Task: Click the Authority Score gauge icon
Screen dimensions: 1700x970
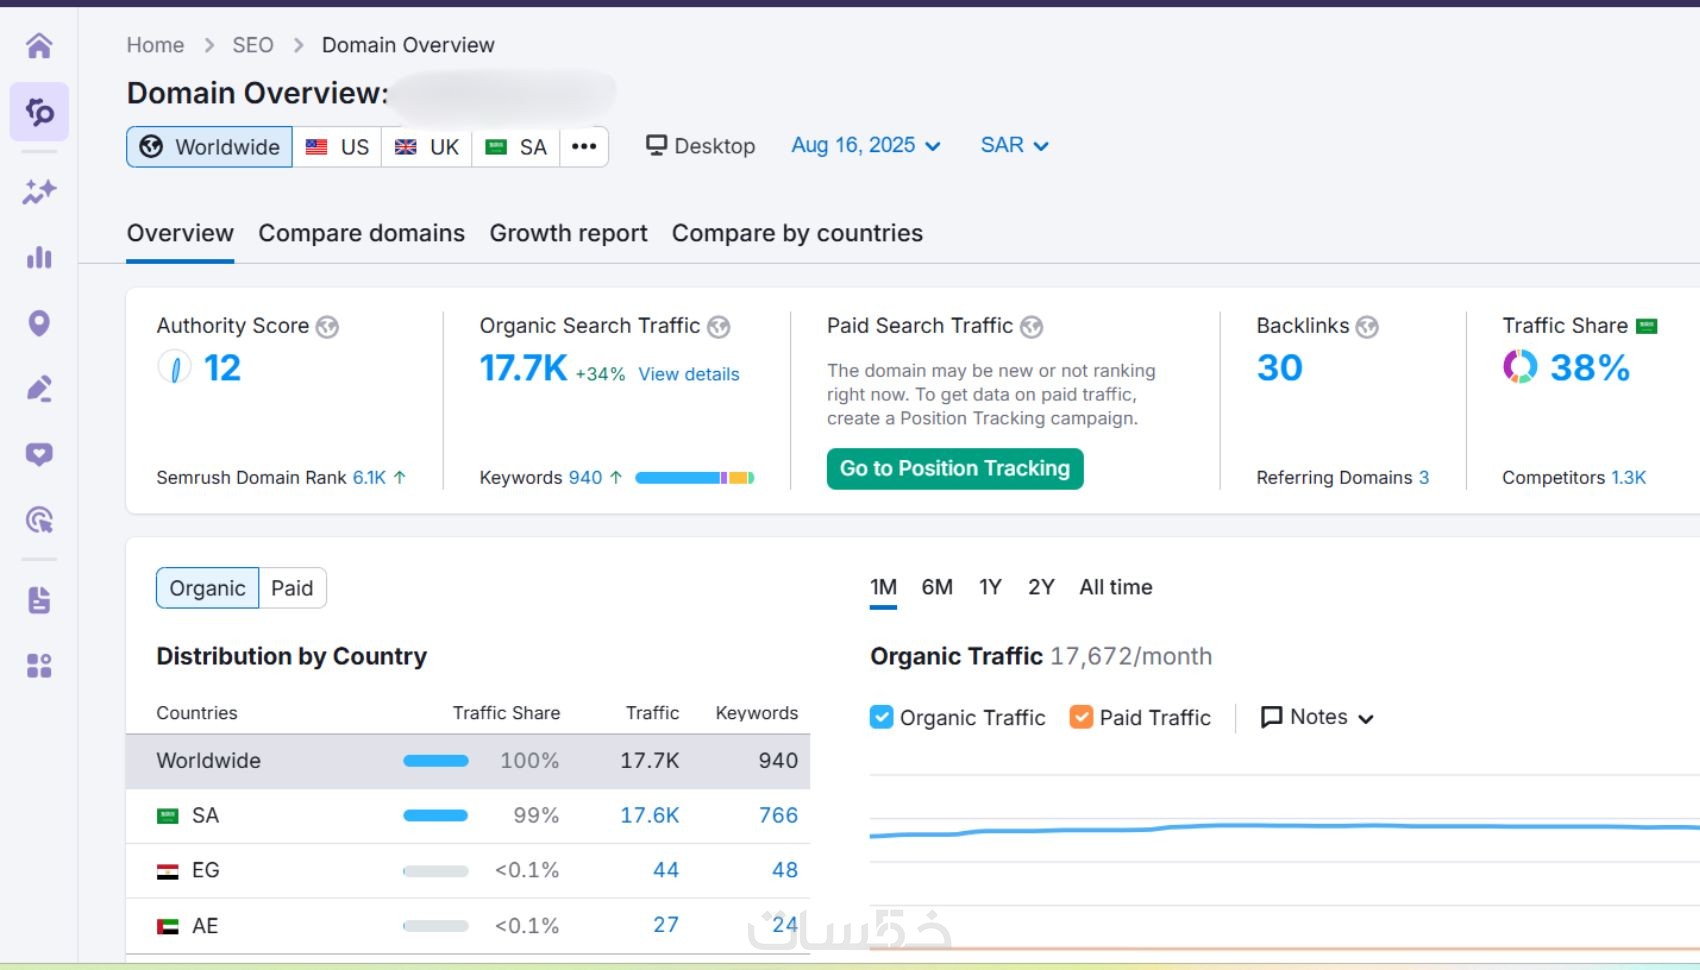Action: point(174,367)
